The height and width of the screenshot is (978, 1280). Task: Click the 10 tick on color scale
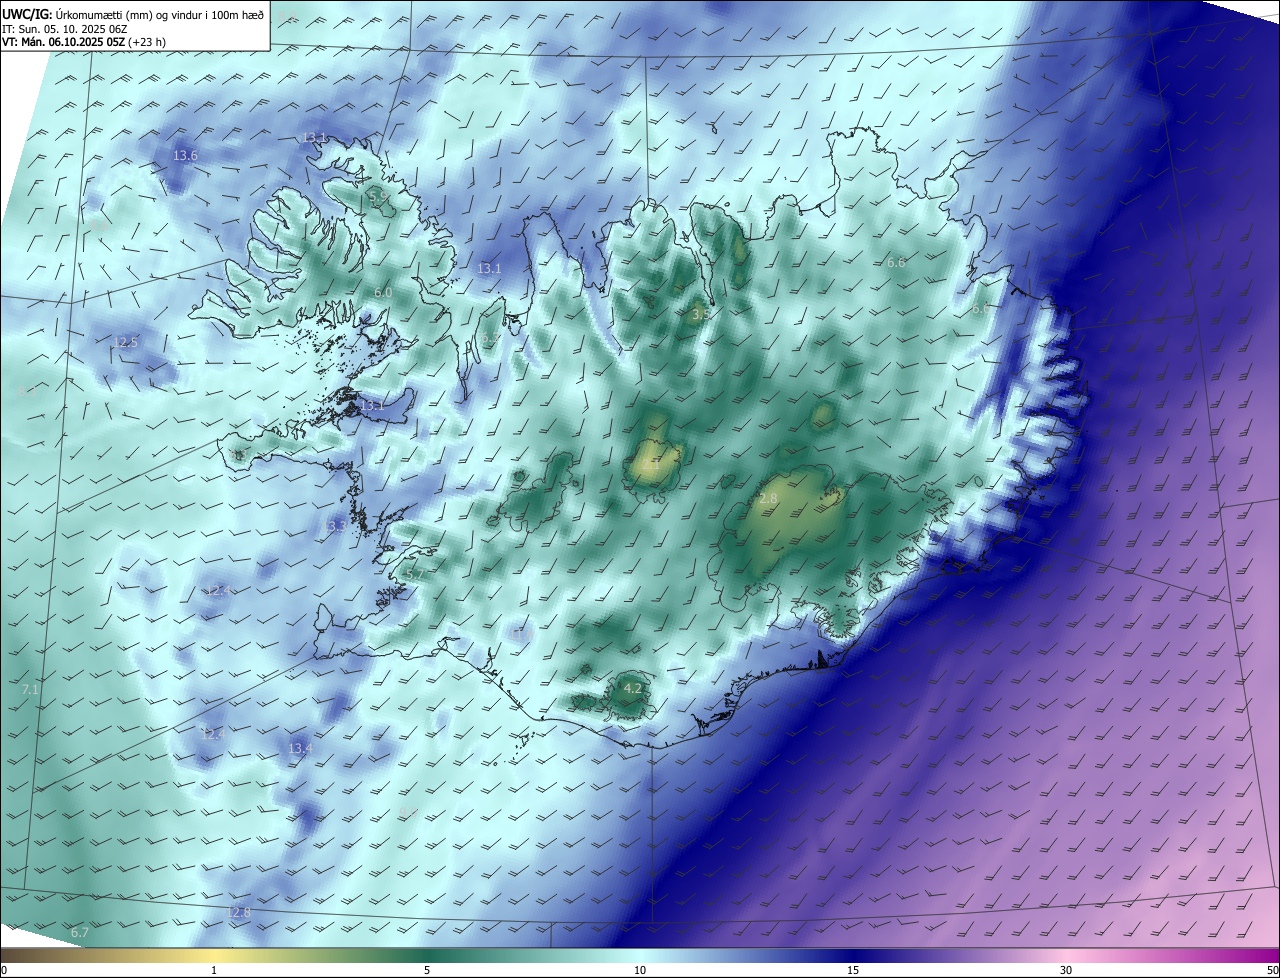point(640,970)
